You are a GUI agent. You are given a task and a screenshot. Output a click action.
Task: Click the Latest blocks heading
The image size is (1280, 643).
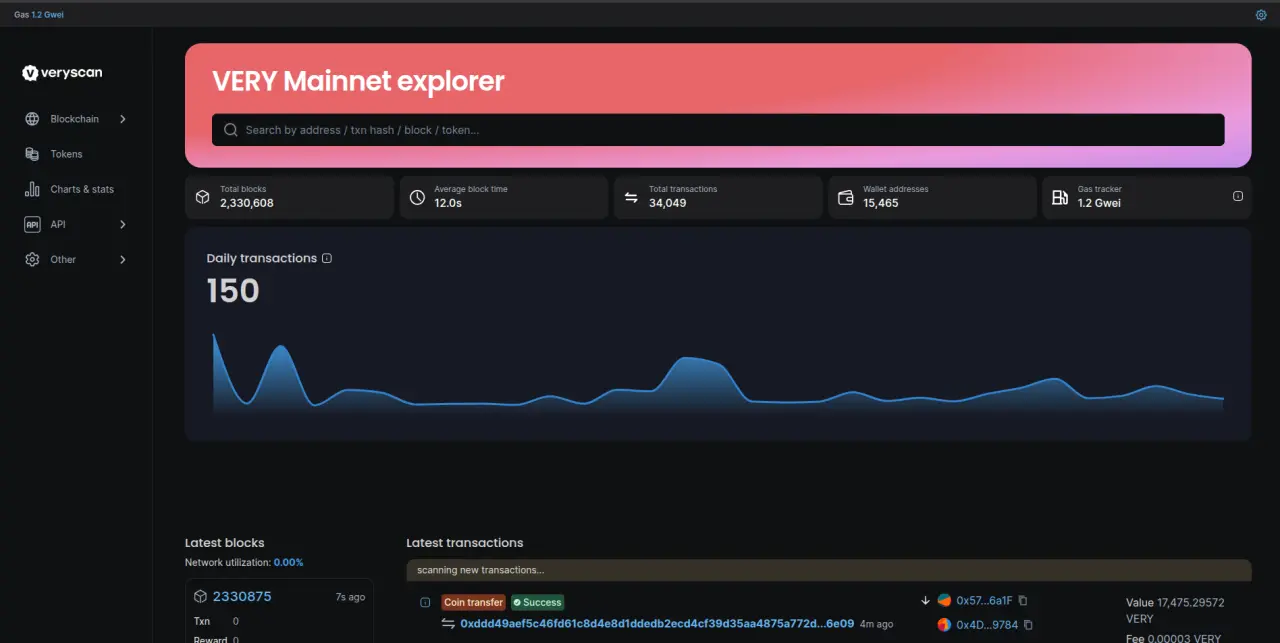pyautogui.click(x=225, y=543)
